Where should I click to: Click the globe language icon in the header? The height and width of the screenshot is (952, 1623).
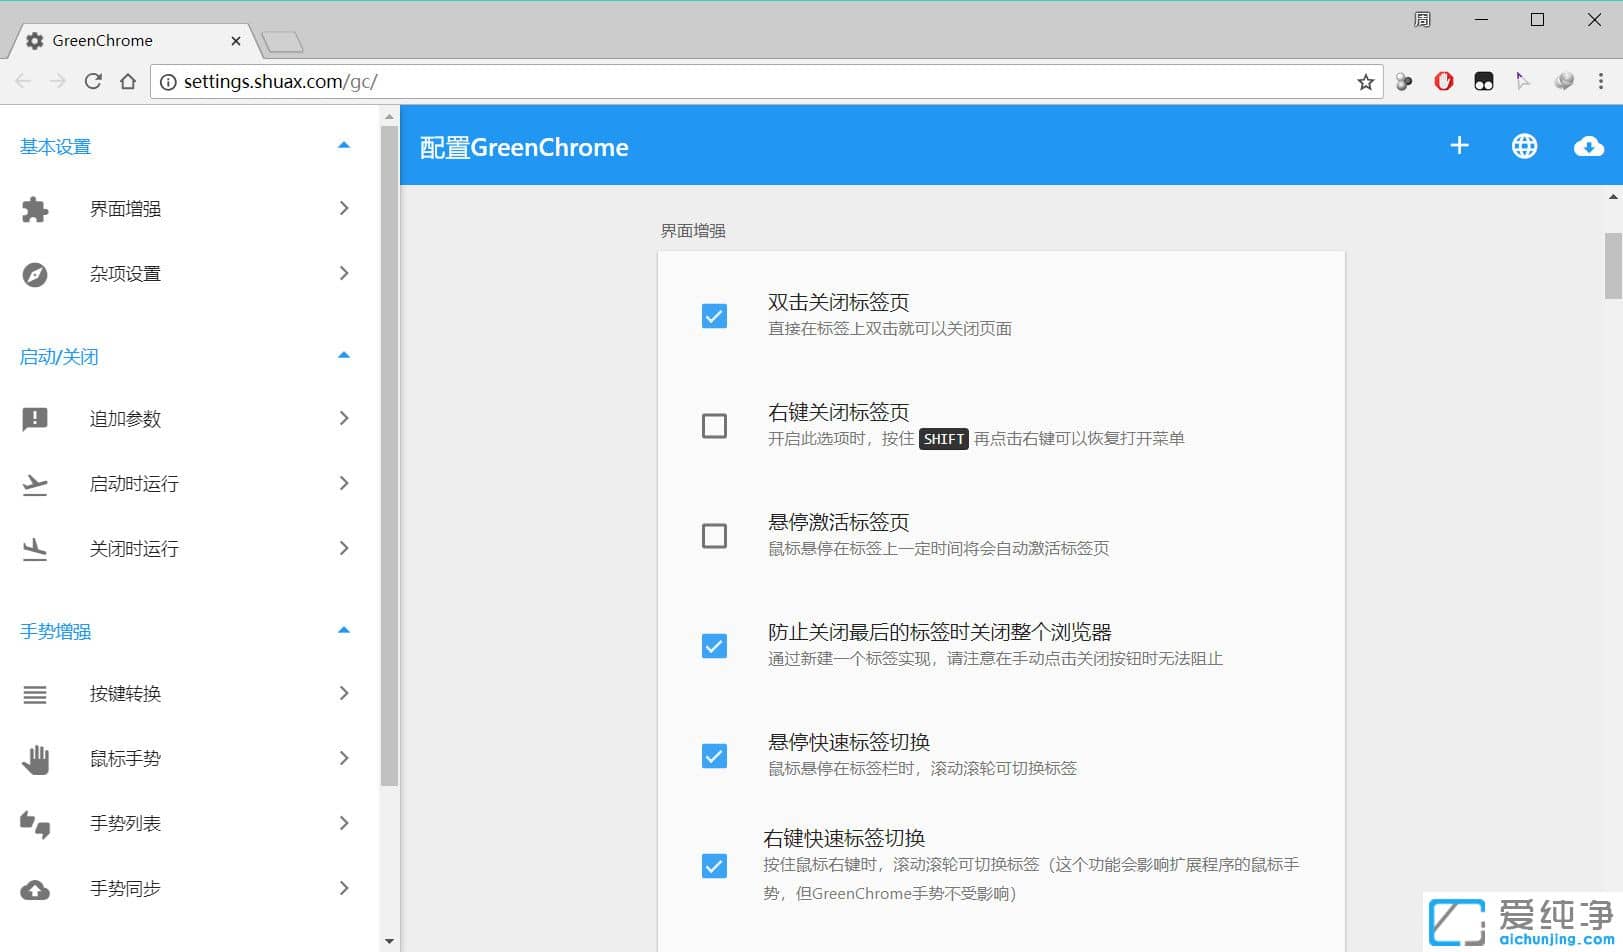tap(1524, 146)
